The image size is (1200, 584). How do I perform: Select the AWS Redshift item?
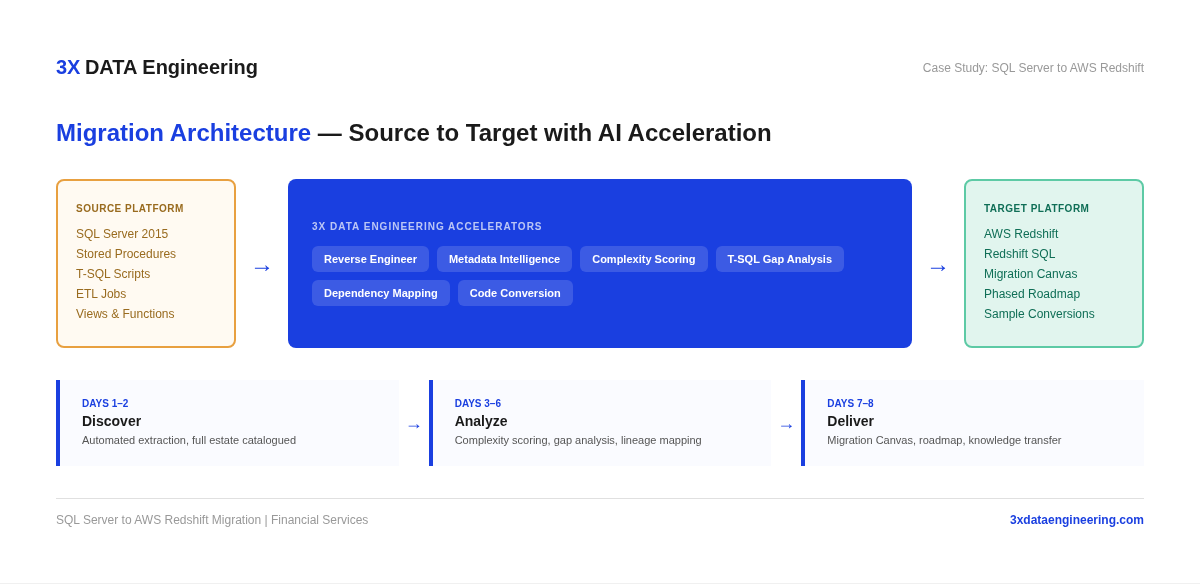pos(1021,234)
